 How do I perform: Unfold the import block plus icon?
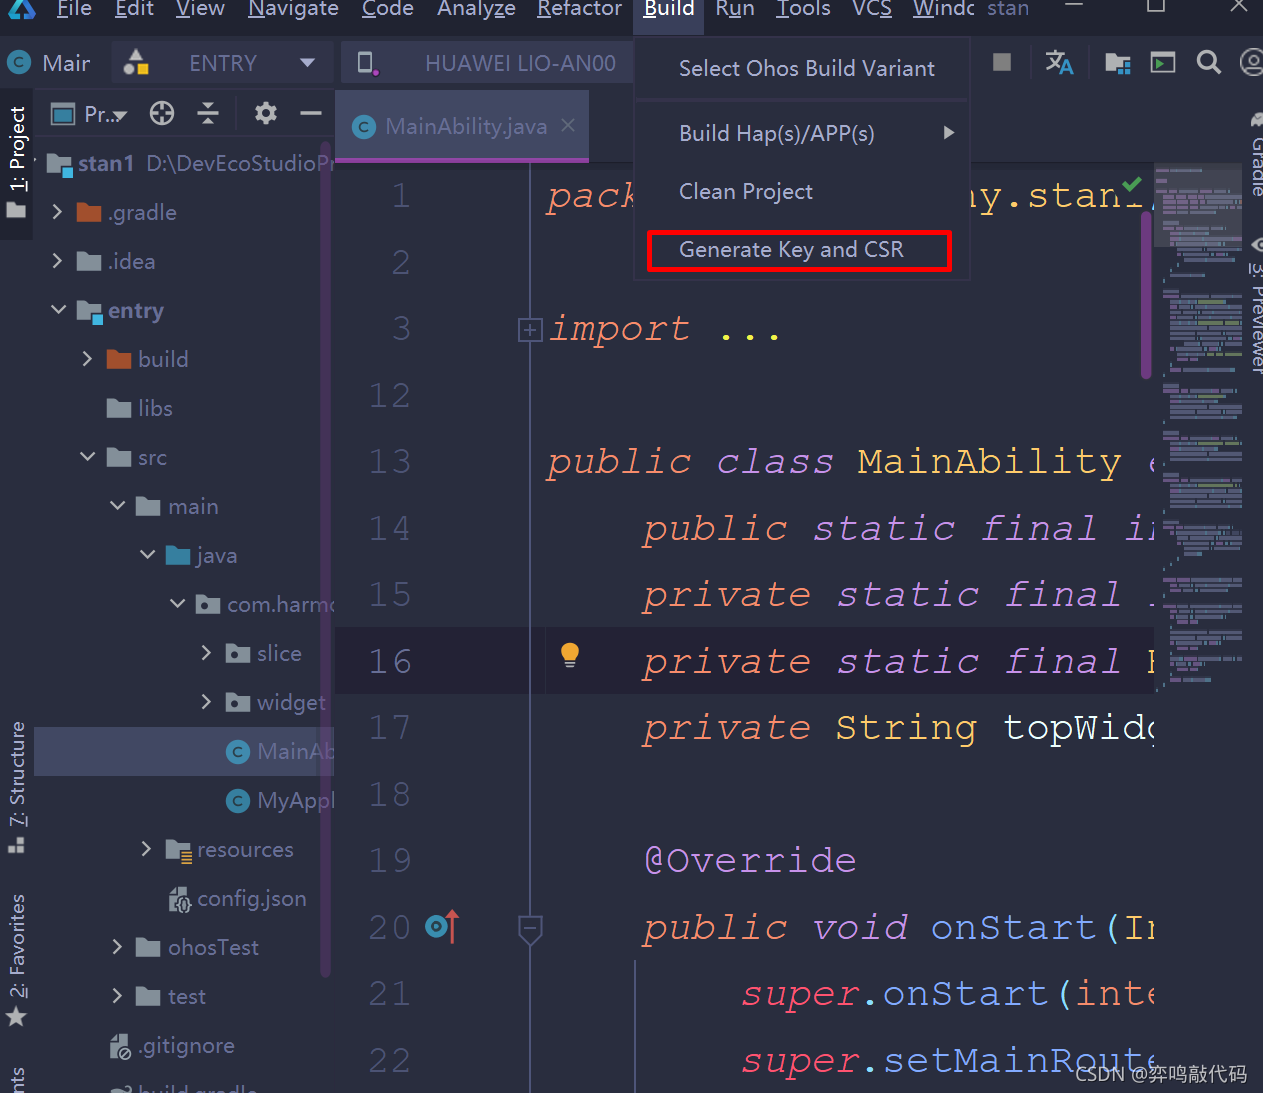click(x=530, y=329)
